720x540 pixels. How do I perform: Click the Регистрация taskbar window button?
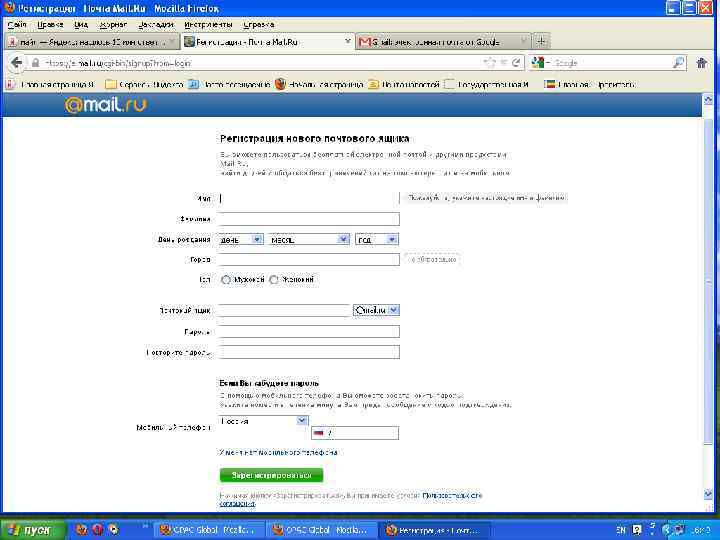coord(435,530)
